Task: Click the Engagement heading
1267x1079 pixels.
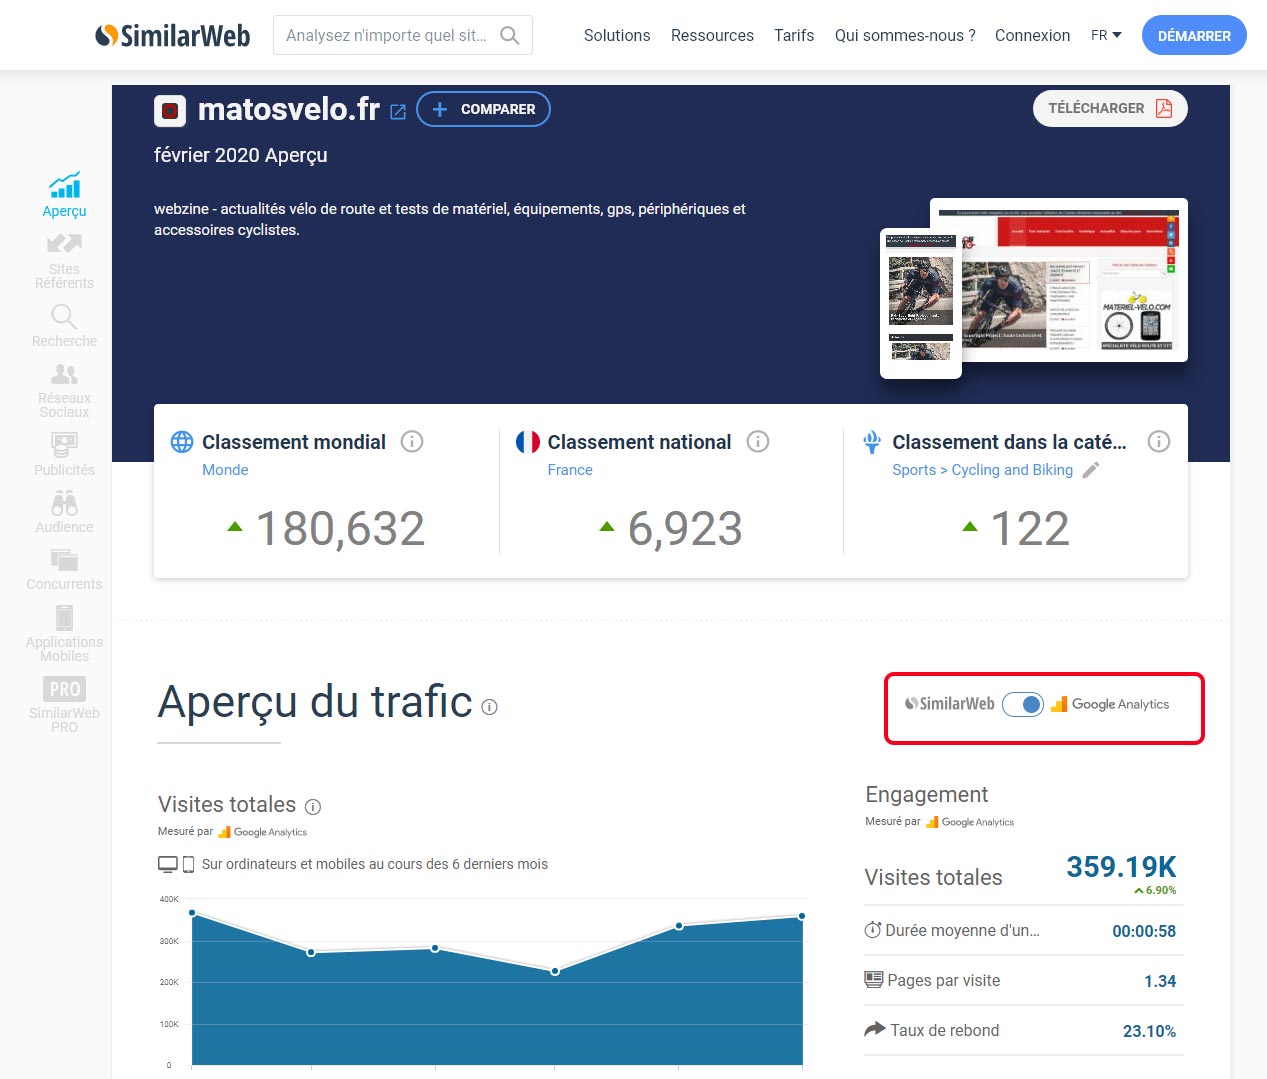Action: (x=926, y=794)
